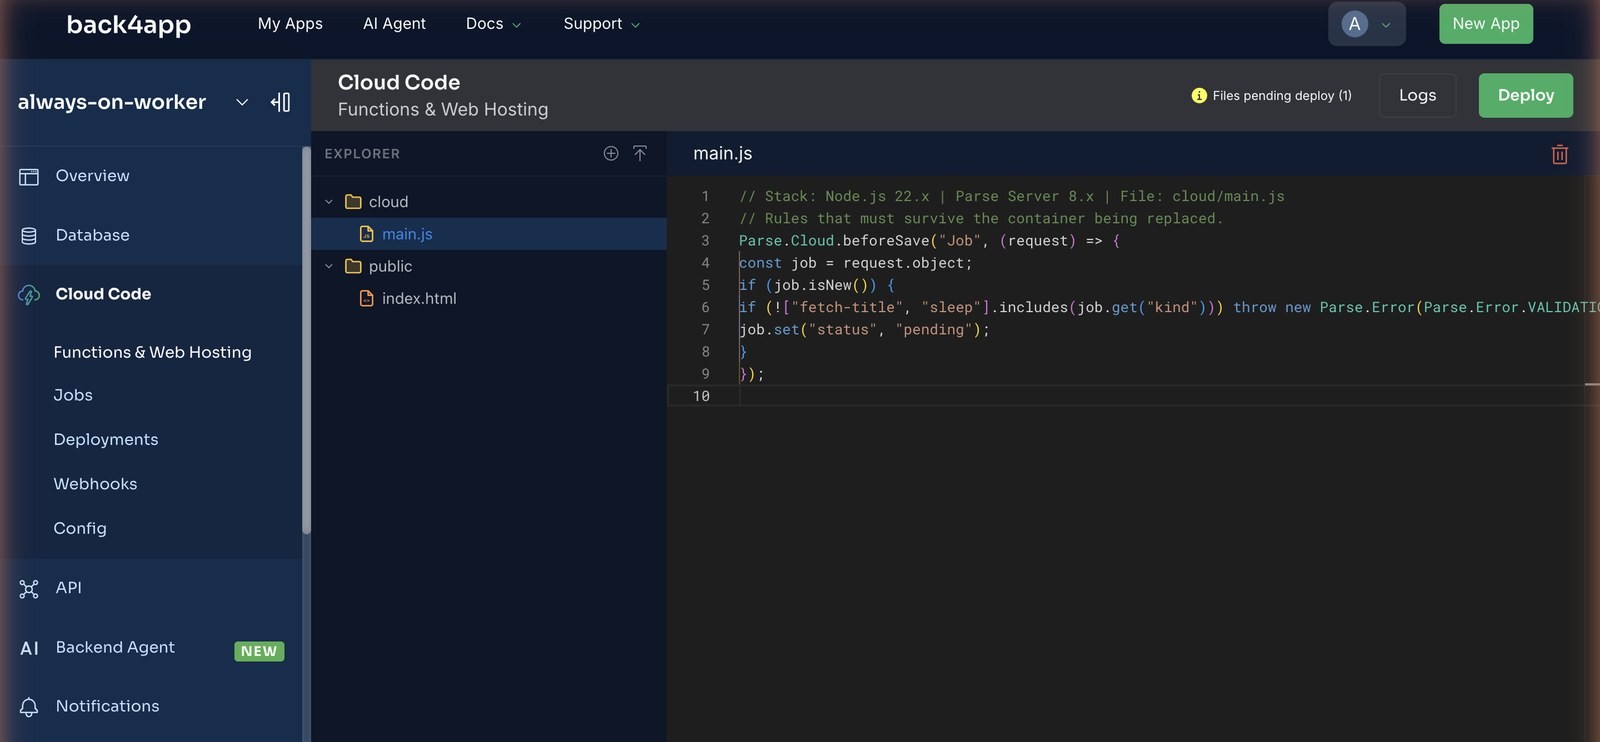Delete main.js with trash icon
This screenshot has height=742, width=1600.
[x=1559, y=154]
